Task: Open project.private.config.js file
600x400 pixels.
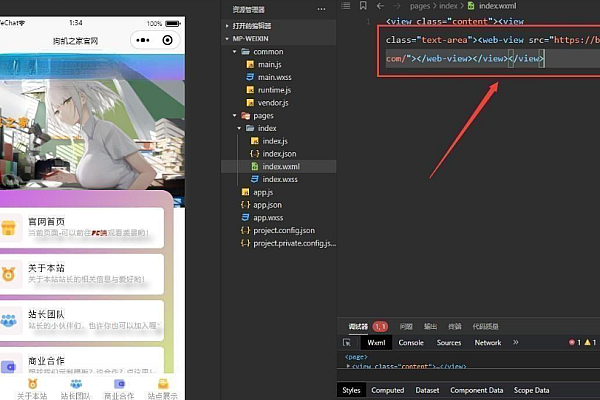Action: pos(294,243)
